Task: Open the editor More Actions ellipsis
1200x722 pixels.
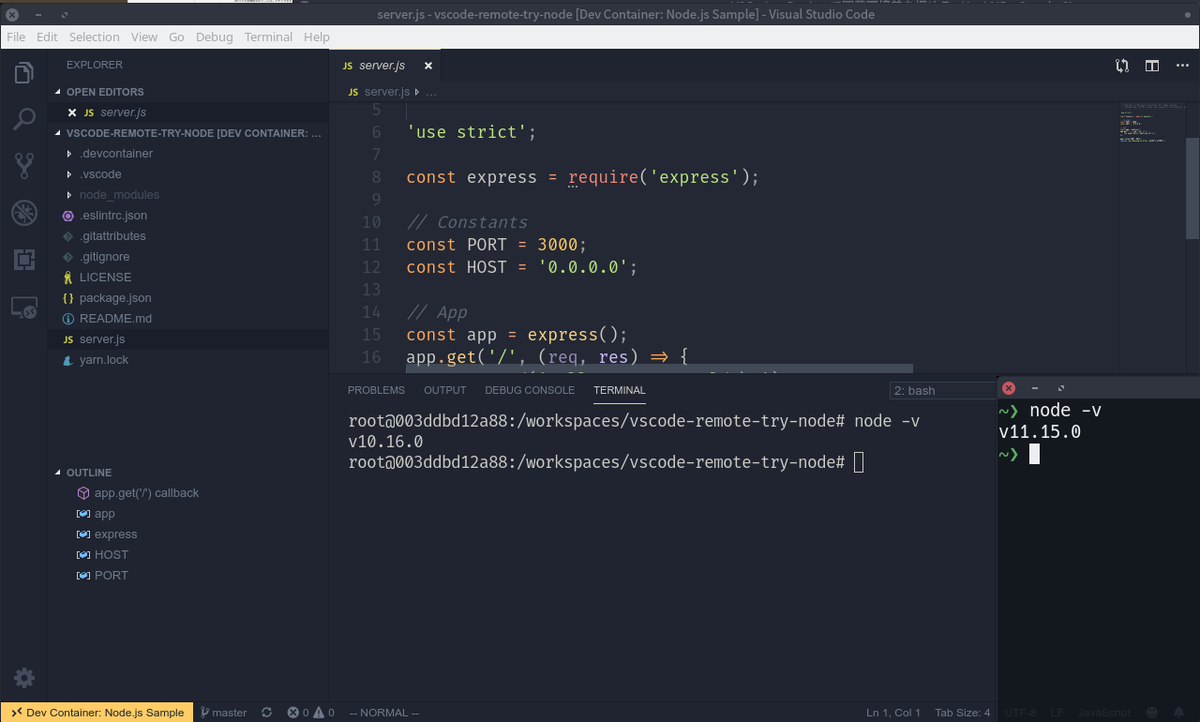Action: tap(1180, 66)
